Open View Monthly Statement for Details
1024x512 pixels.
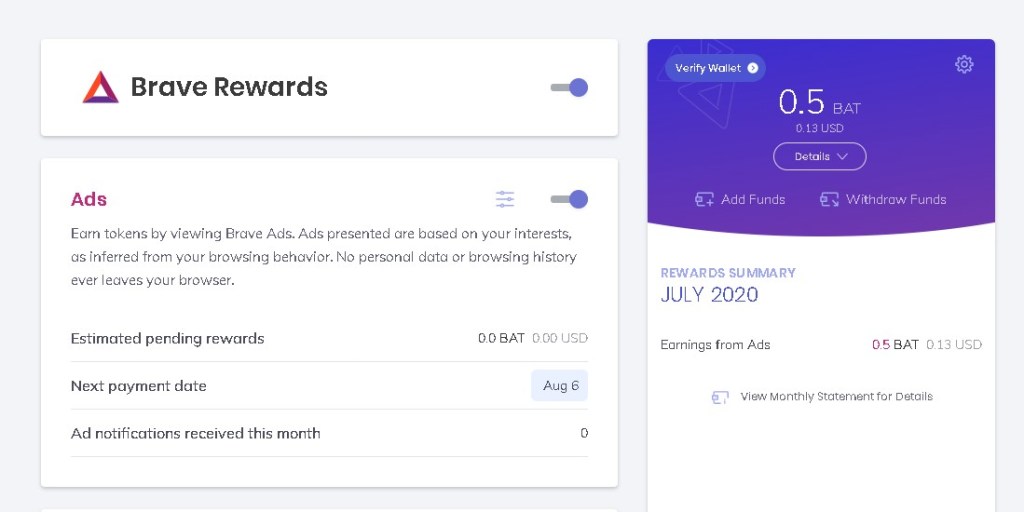(836, 397)
